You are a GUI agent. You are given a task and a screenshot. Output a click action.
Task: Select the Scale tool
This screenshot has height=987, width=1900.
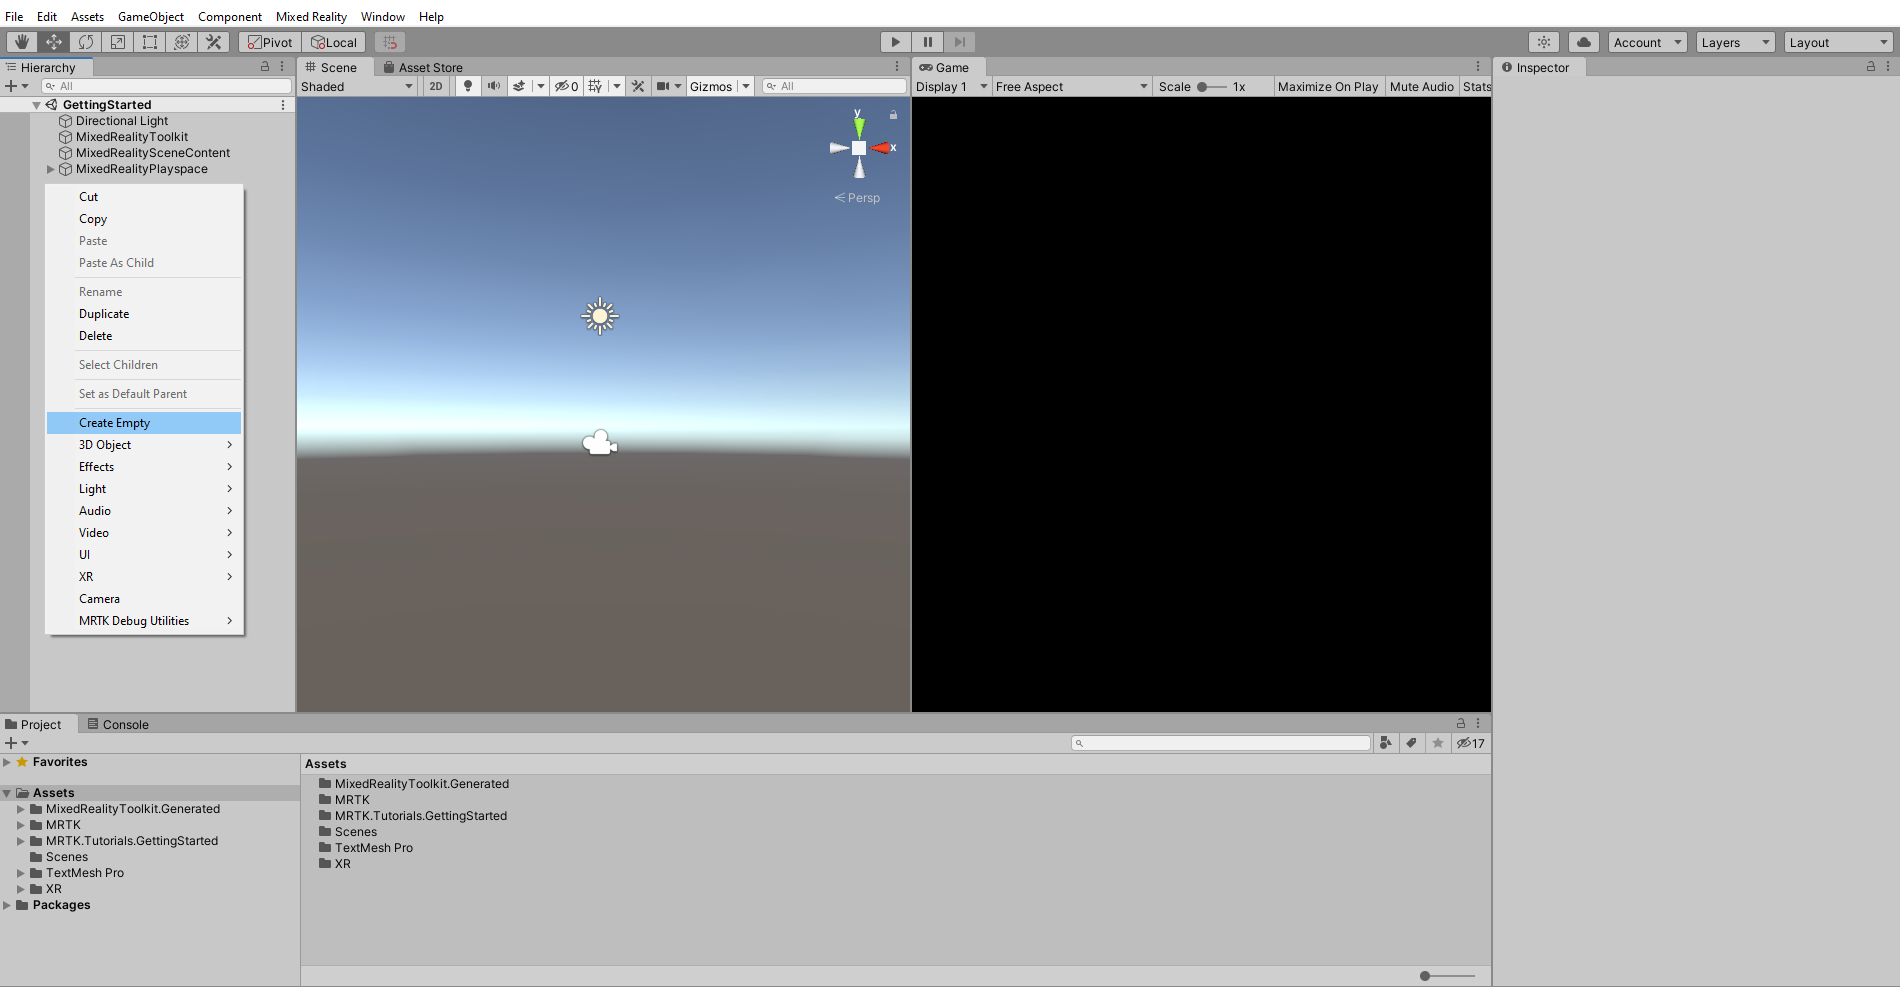(x=118, y=42)
